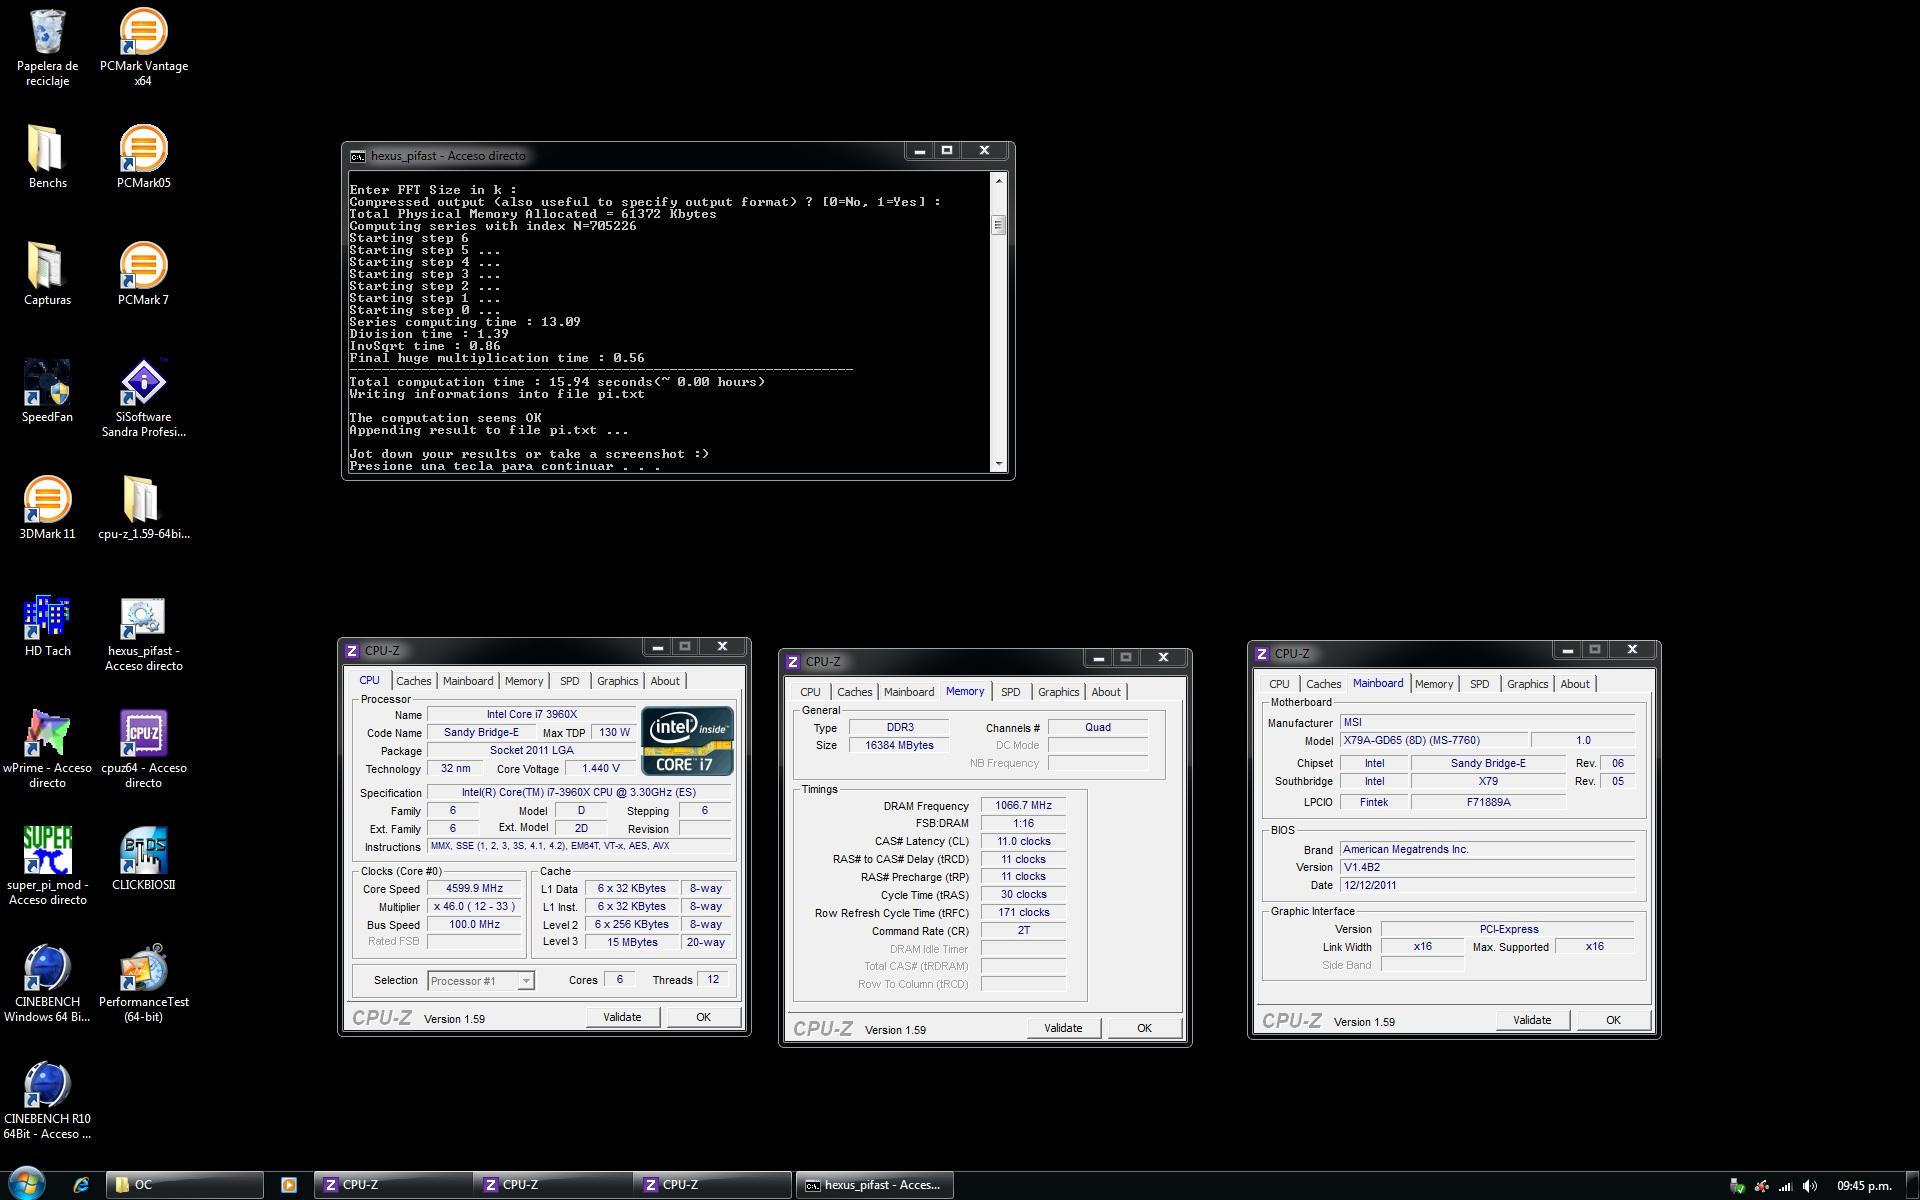Click BIOS Version value V1.4B2
This screenshot has height=1200, width=1920.
(1486, 868)
